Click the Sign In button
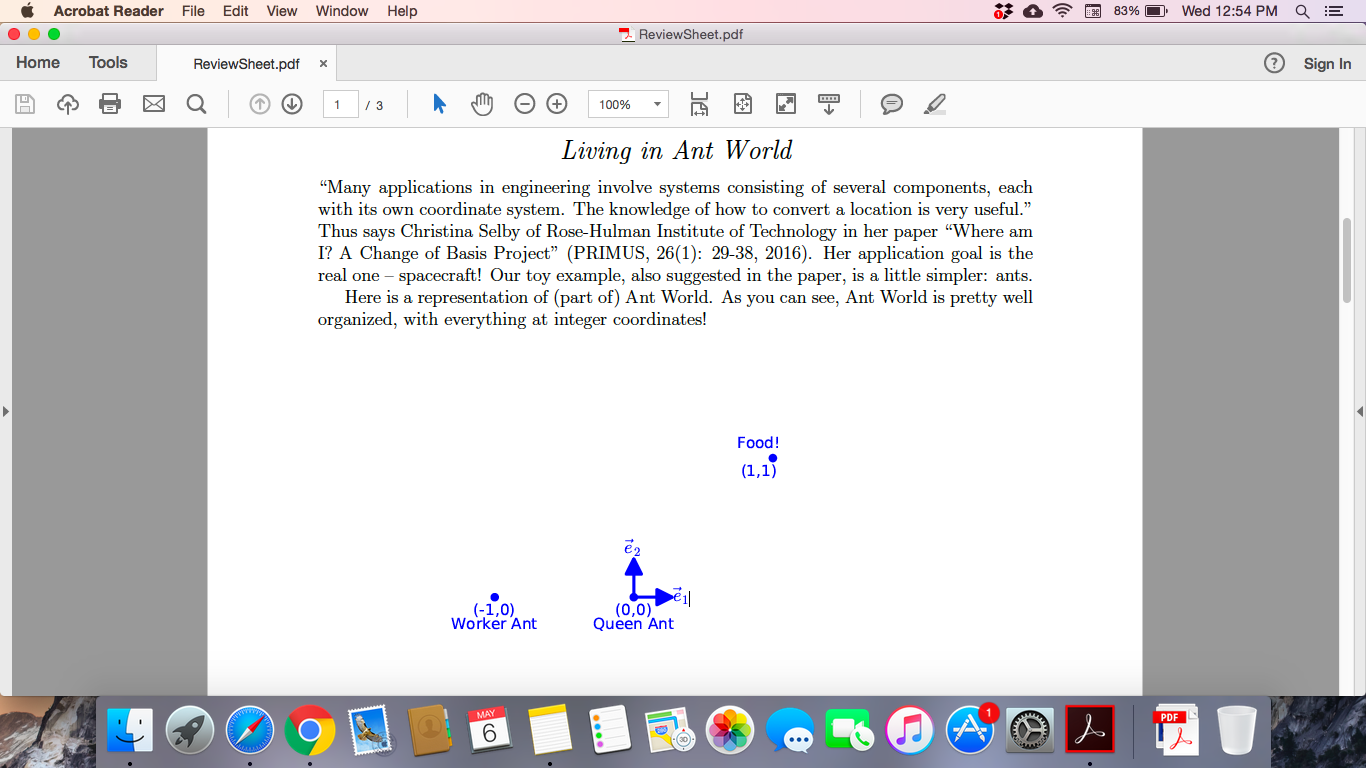The image size is (1366, 768). tap(1327, 63)
